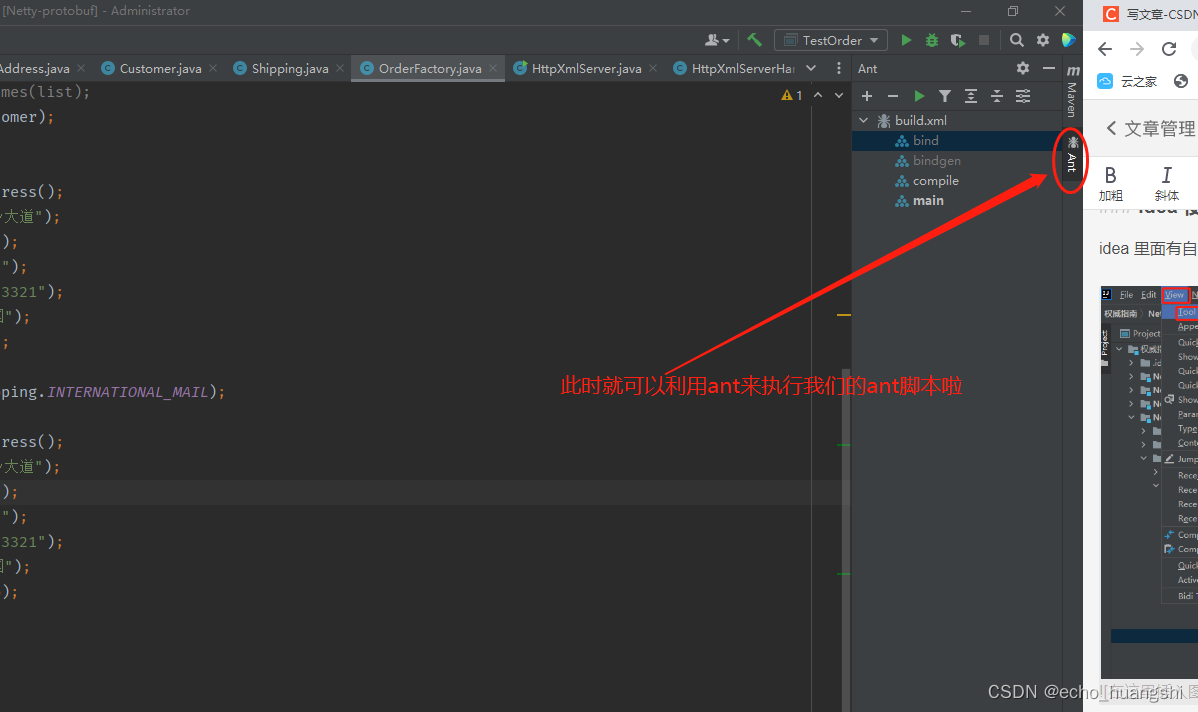Debug TestOrder with the bug icon
This screenshot has width=1198, height=712.
931,40
